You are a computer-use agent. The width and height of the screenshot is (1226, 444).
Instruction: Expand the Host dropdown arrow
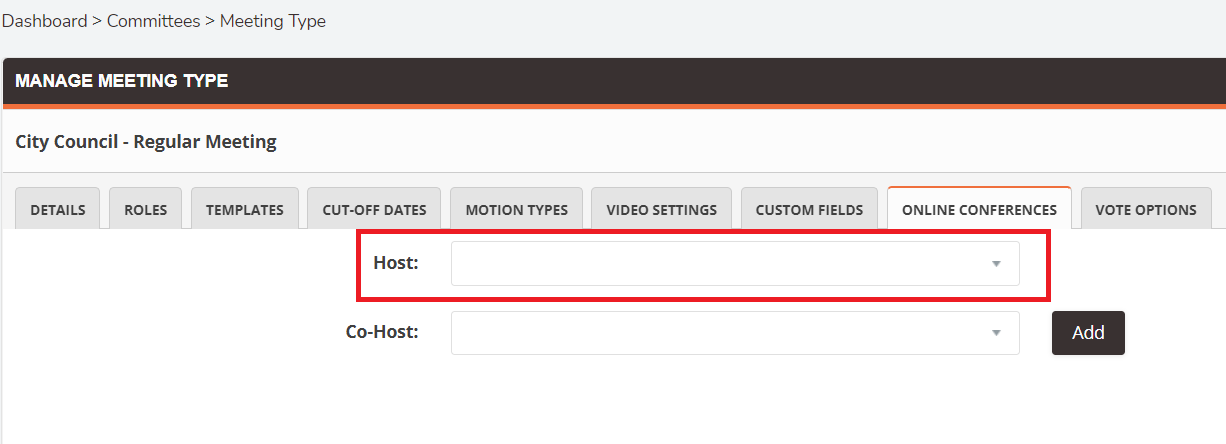click(996, 264)
